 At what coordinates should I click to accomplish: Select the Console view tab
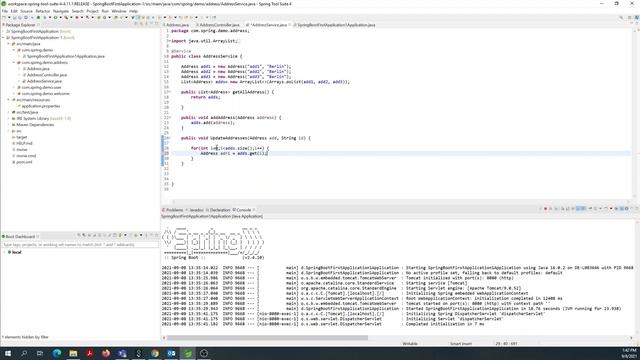pos(243,210)
